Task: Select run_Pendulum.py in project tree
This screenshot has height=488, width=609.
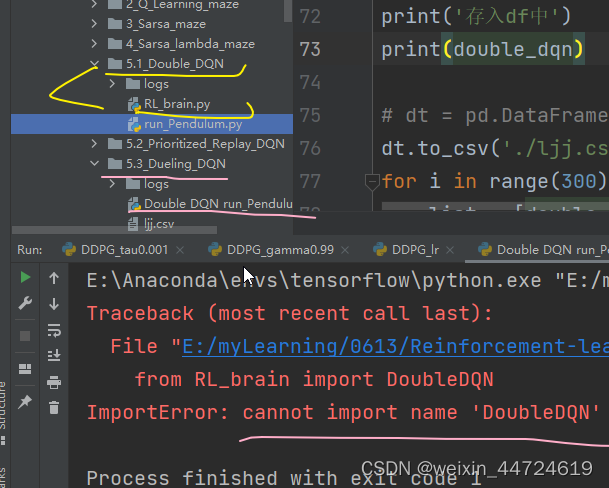Action: point(193,124)
